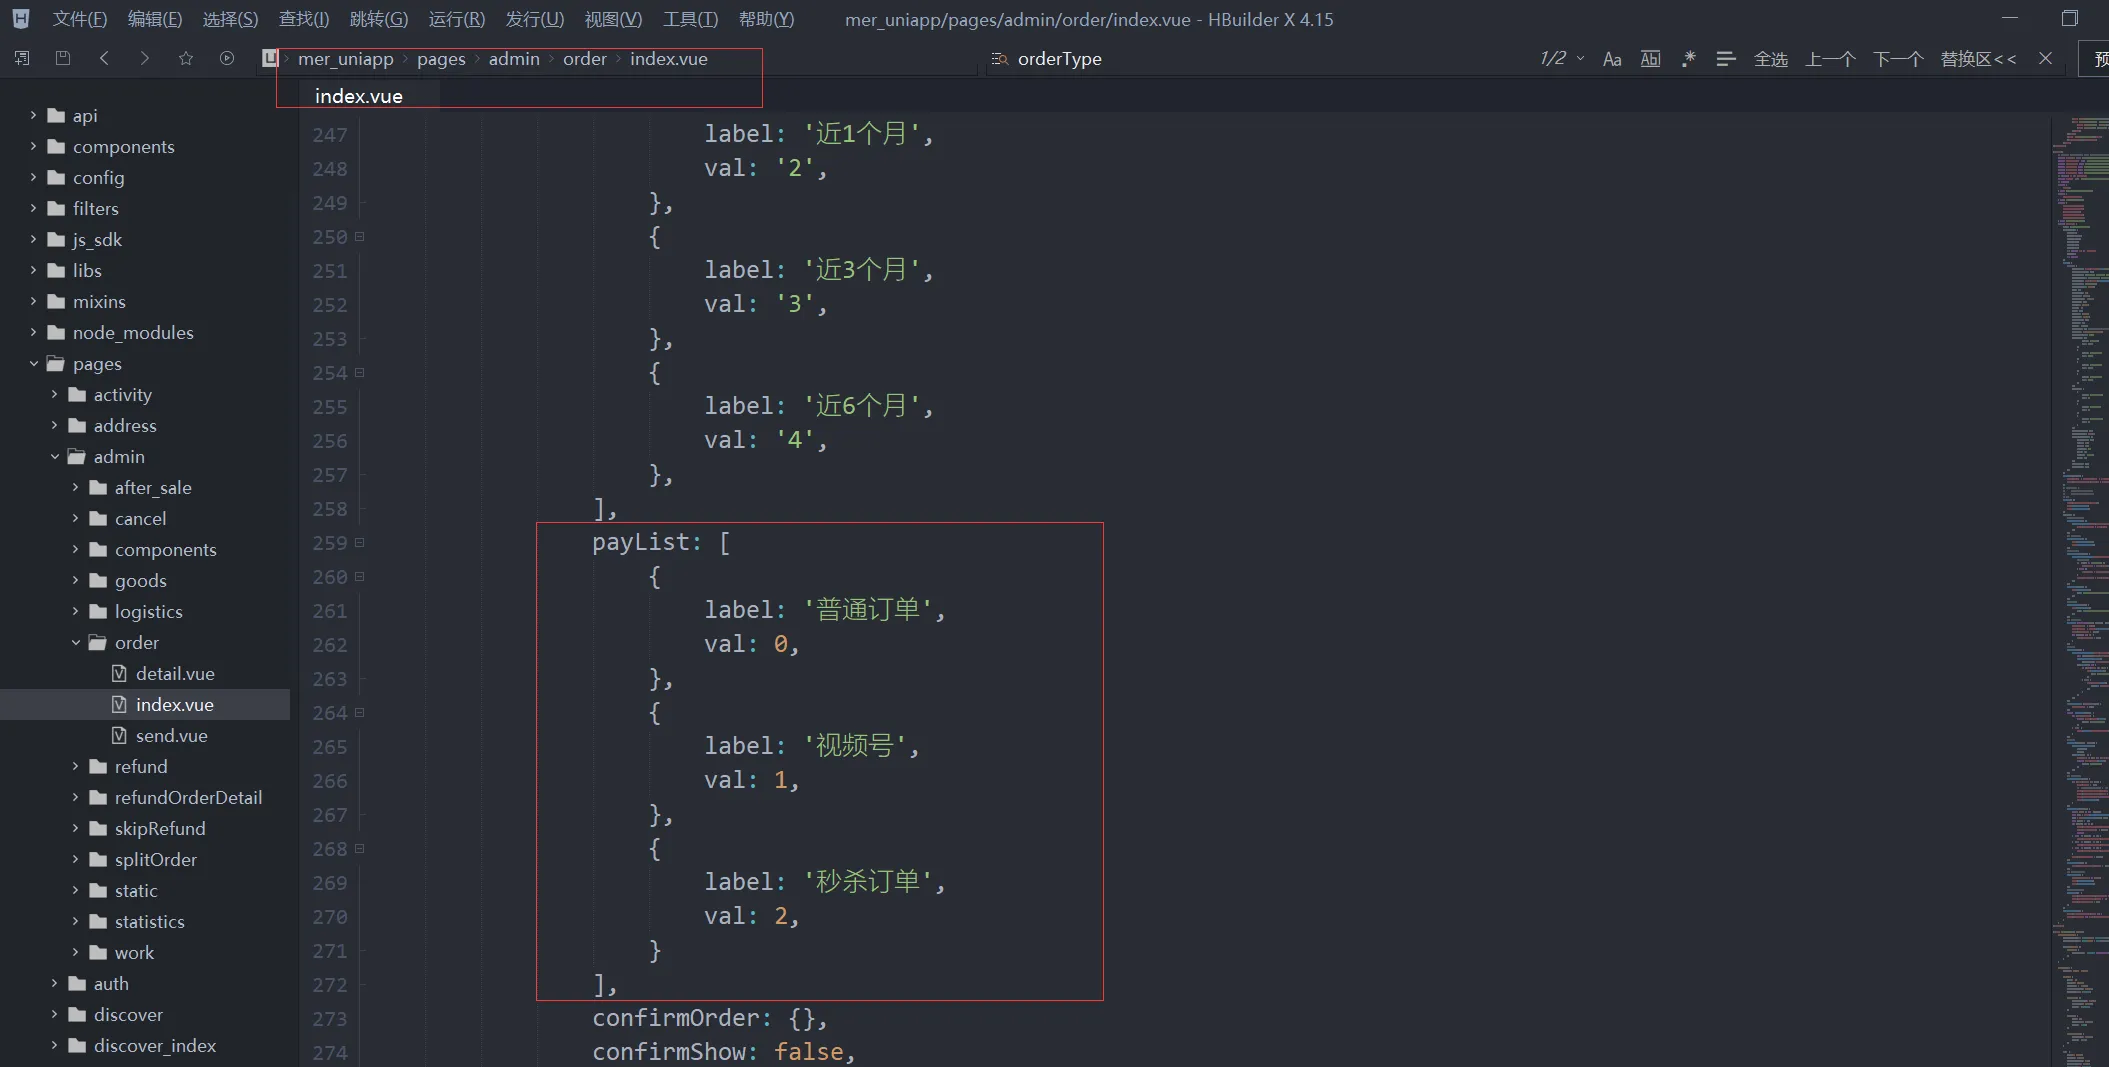Click the search icon beside orderType
Screen dimensions: 2109x1067
[999, 59]
